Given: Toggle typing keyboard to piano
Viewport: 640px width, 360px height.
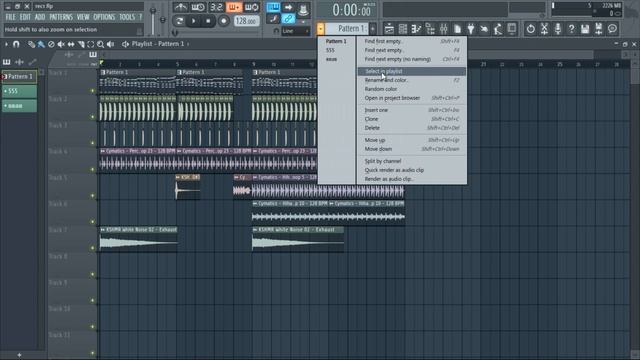Looking at the screenshot, I should coord(273,7).
